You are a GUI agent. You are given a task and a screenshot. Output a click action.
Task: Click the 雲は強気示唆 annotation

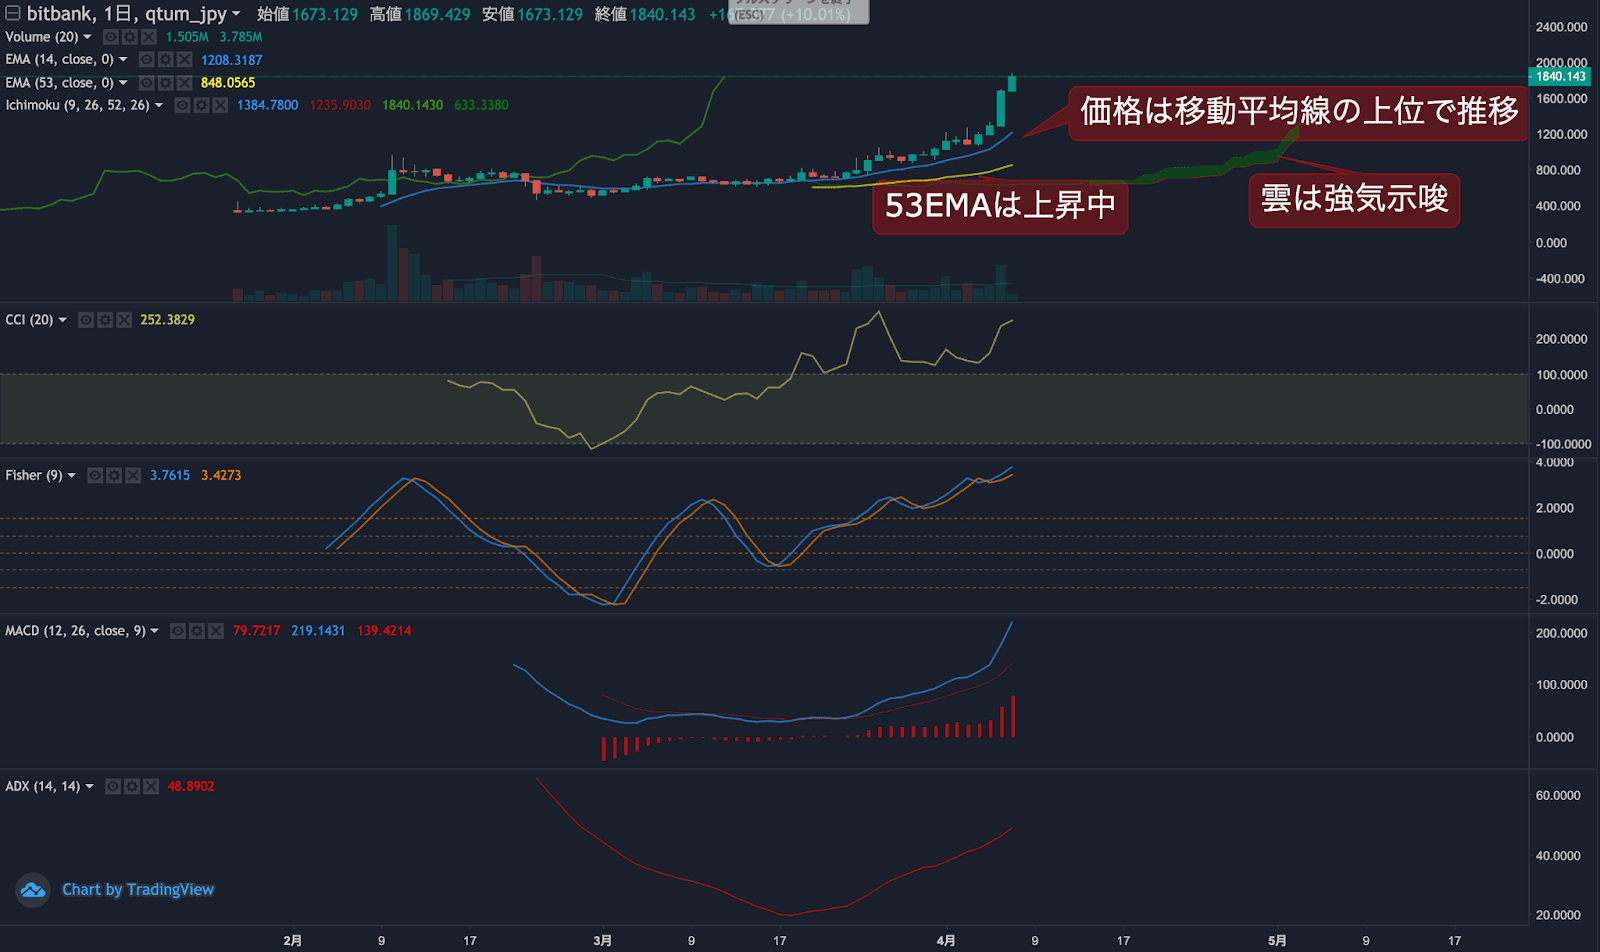click(x=1355, y=200)
